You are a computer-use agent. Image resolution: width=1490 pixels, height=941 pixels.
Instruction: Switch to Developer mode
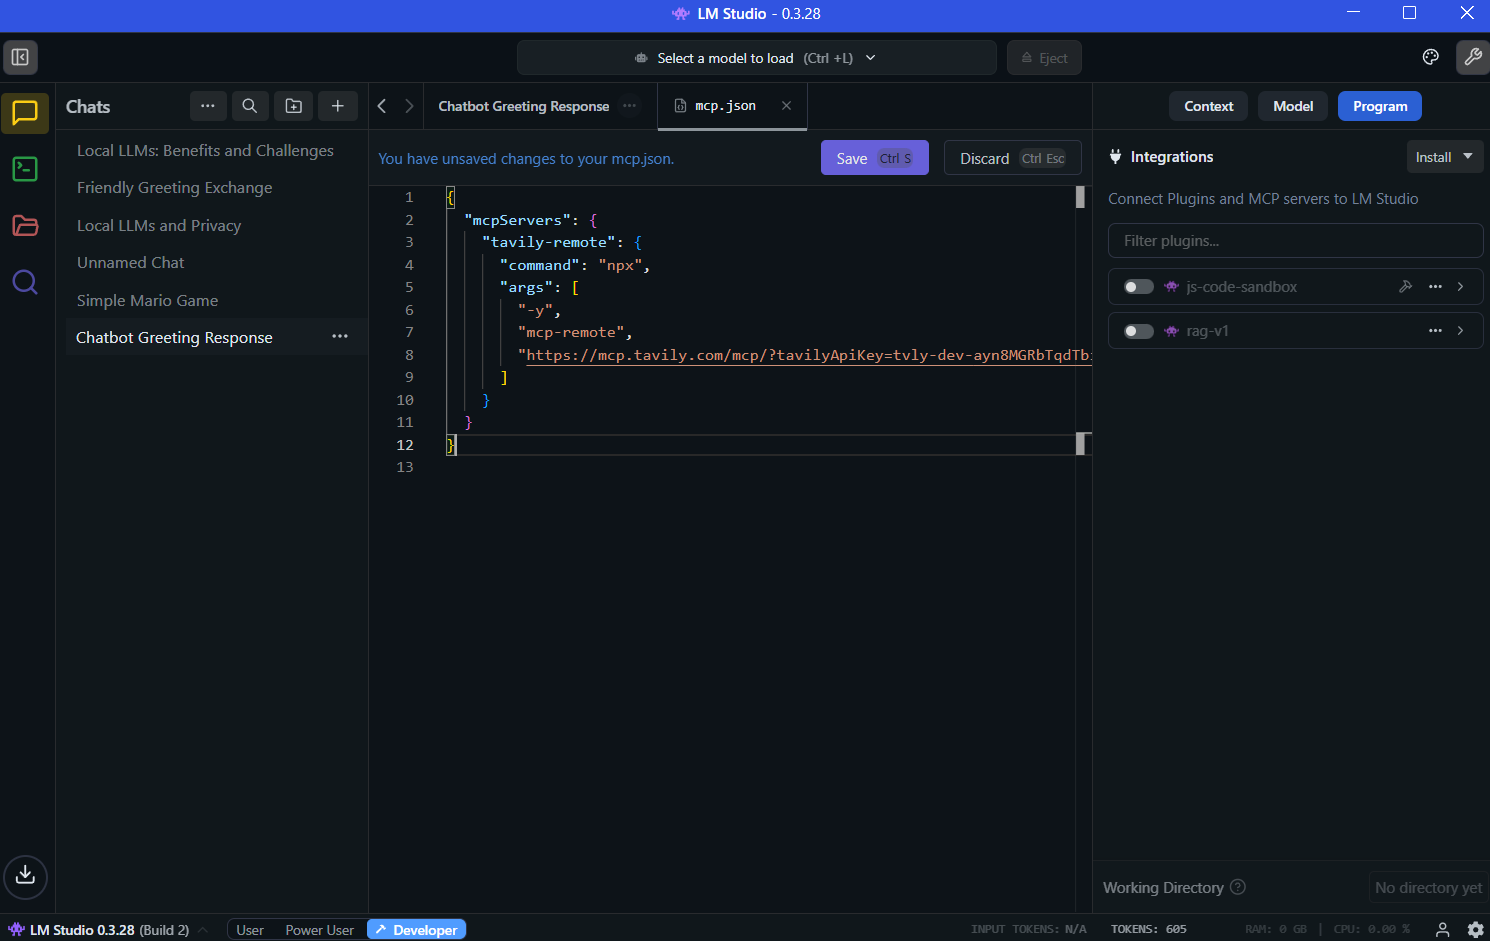pos(416,930)
